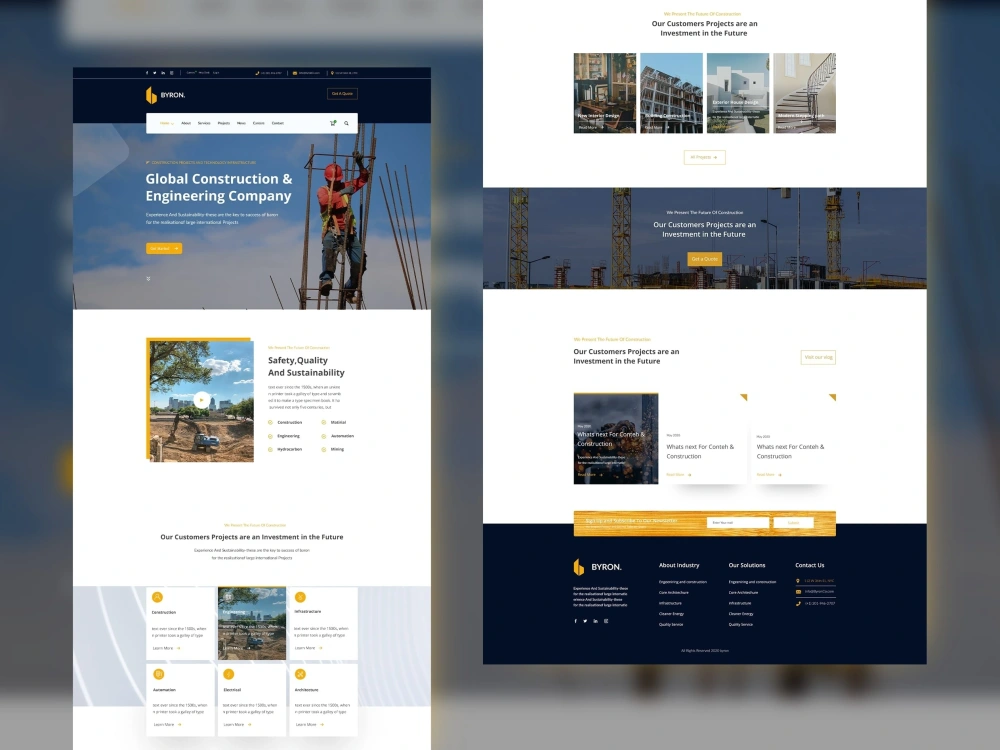
Task: Click Learn More on Electrical card
Action: point(237,724)
